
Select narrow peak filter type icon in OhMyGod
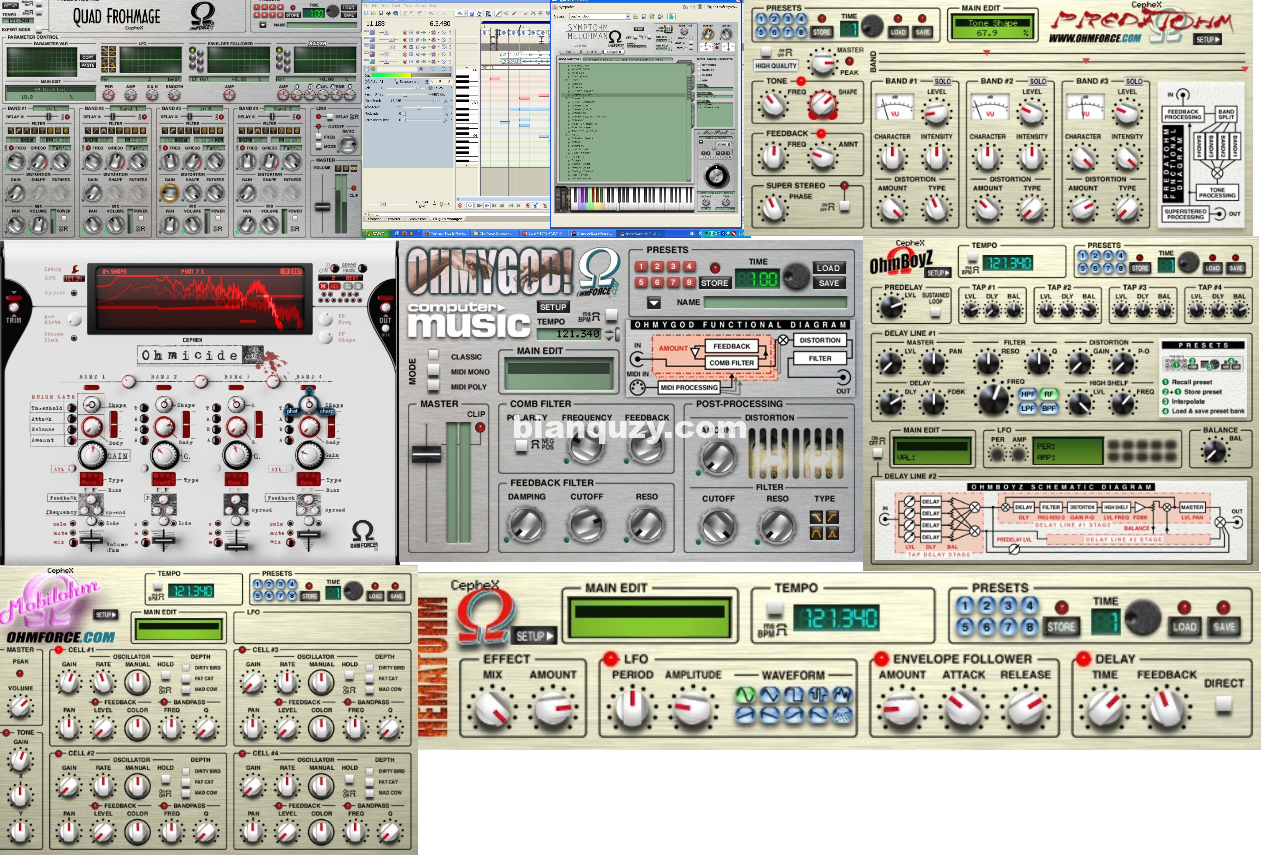(x=832, y=533)
